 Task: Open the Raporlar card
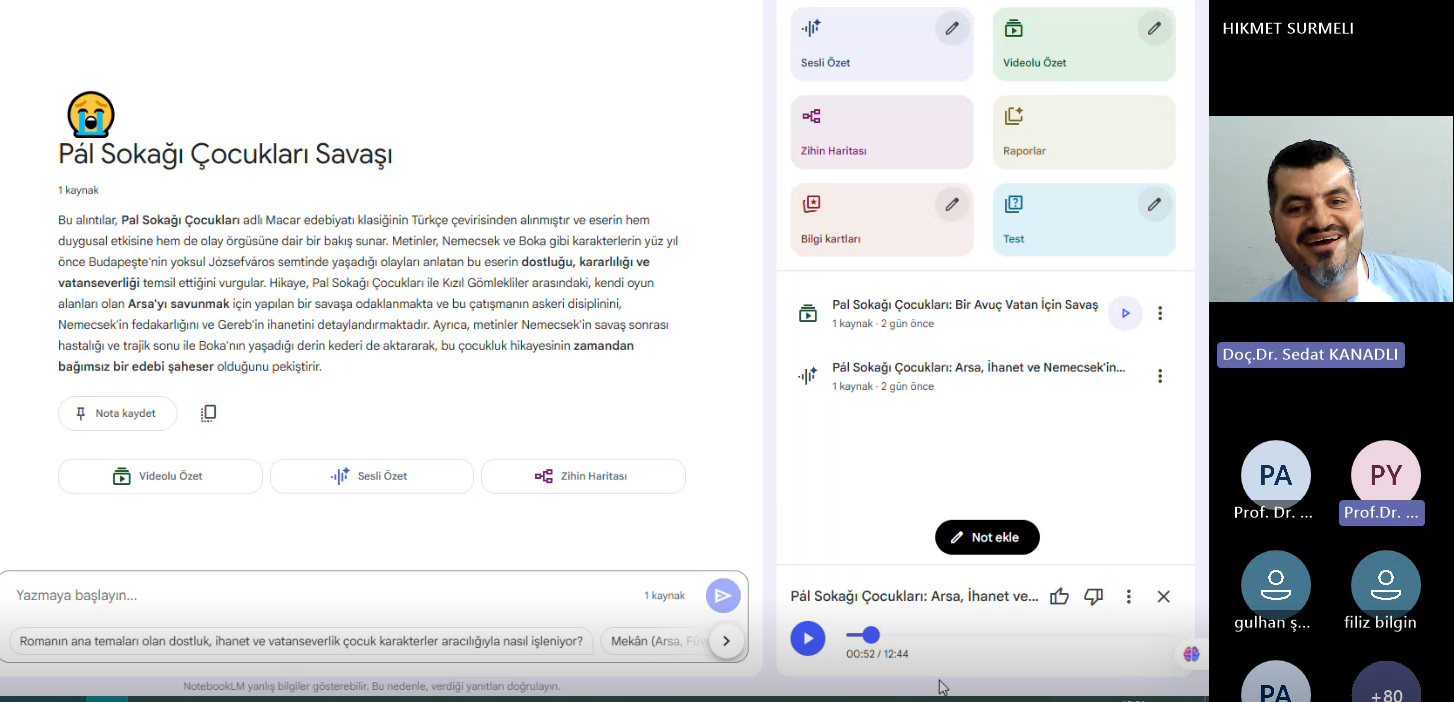pos(1083,132)
